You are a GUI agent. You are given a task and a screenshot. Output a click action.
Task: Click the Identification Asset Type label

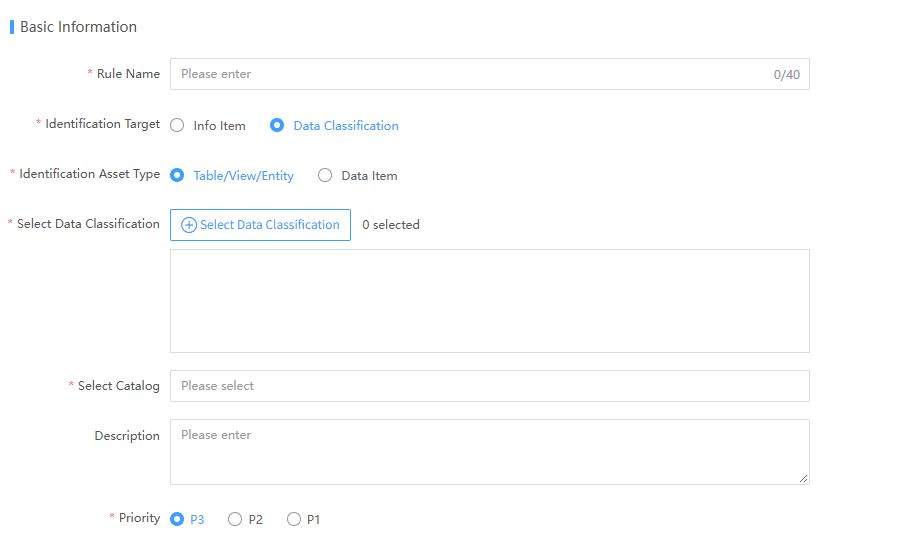pyautogui.click(x=89, y=174)
